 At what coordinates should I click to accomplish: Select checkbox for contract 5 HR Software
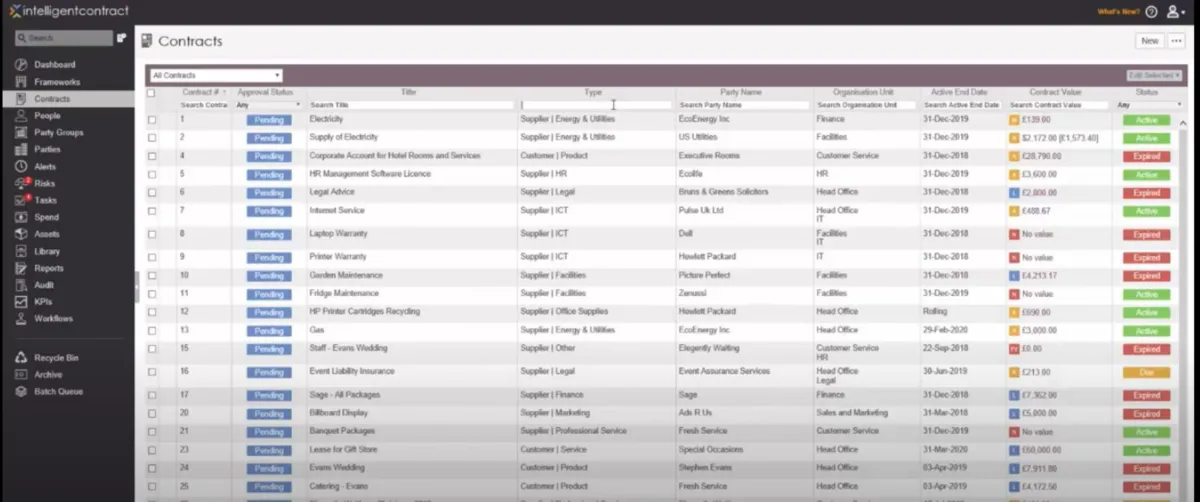click(152, 175)
